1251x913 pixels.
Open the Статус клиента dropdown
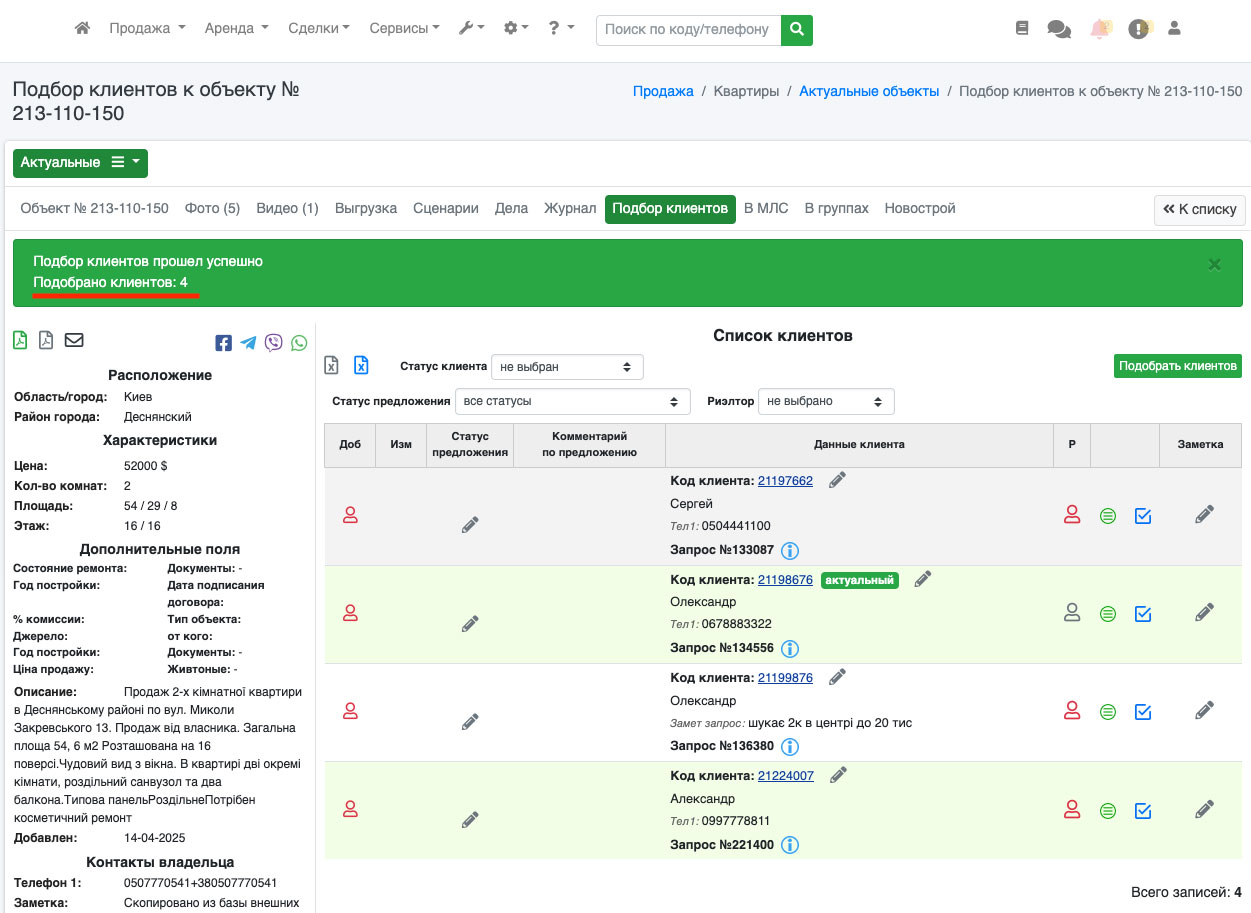pos(567,367)
